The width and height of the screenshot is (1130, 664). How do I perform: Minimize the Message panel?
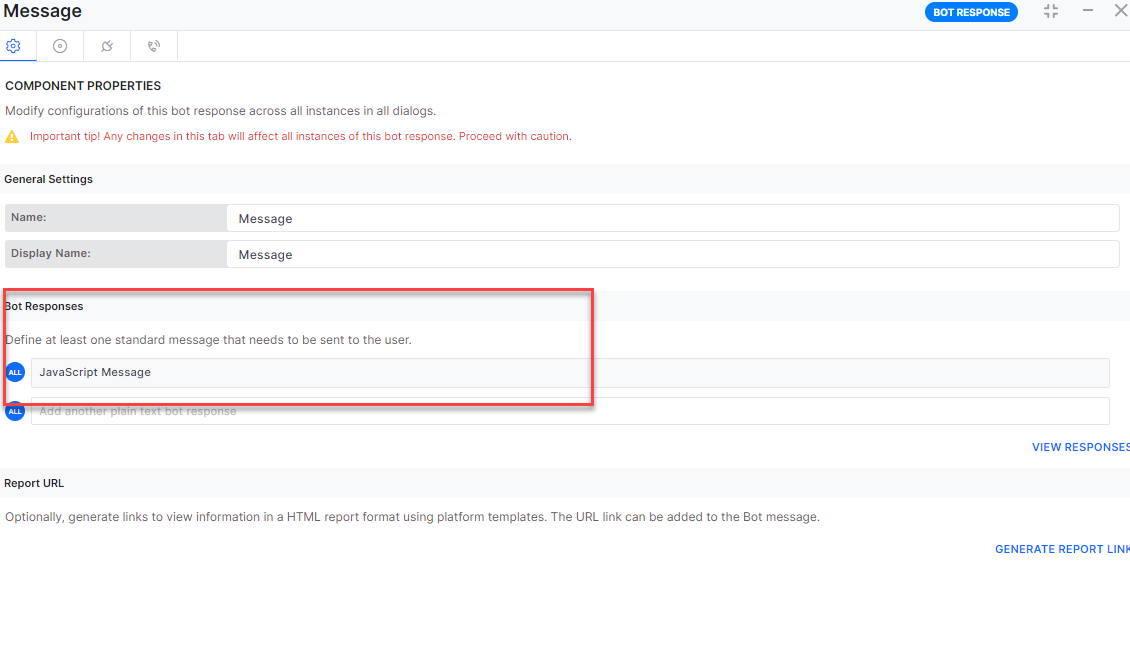(x=1088, y=11)
